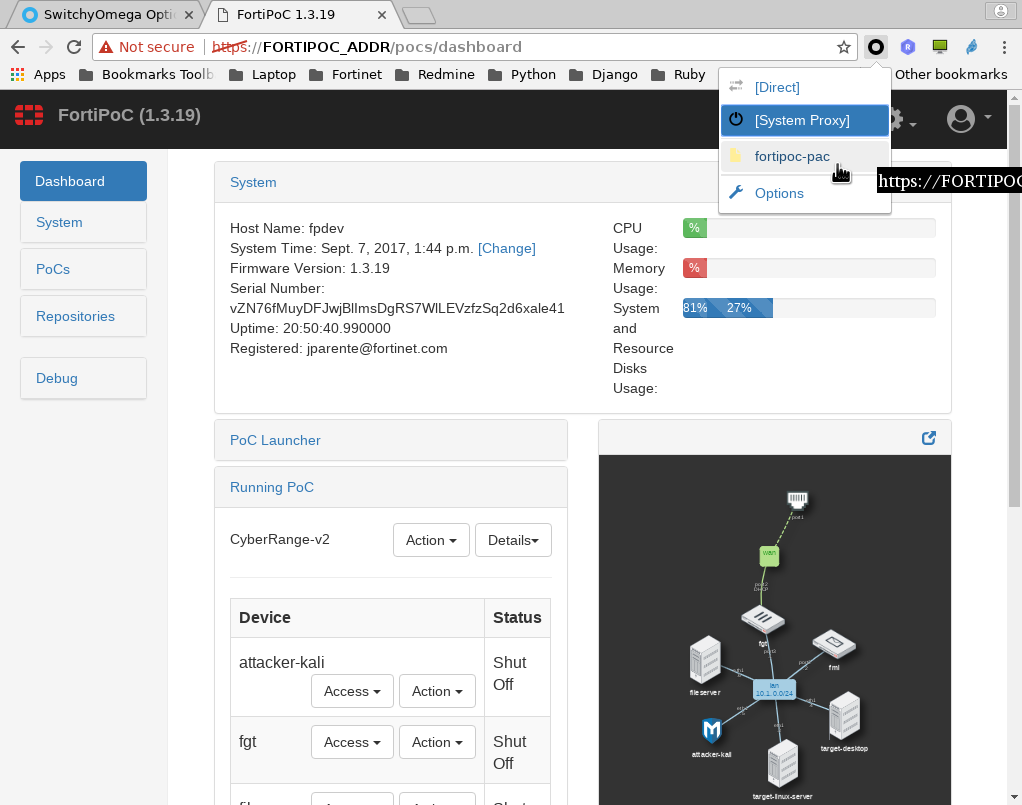This screenshot has width=1022, height=805.
Task: Open SwitchyOmega Options menu entry
Action: (778, 193)
